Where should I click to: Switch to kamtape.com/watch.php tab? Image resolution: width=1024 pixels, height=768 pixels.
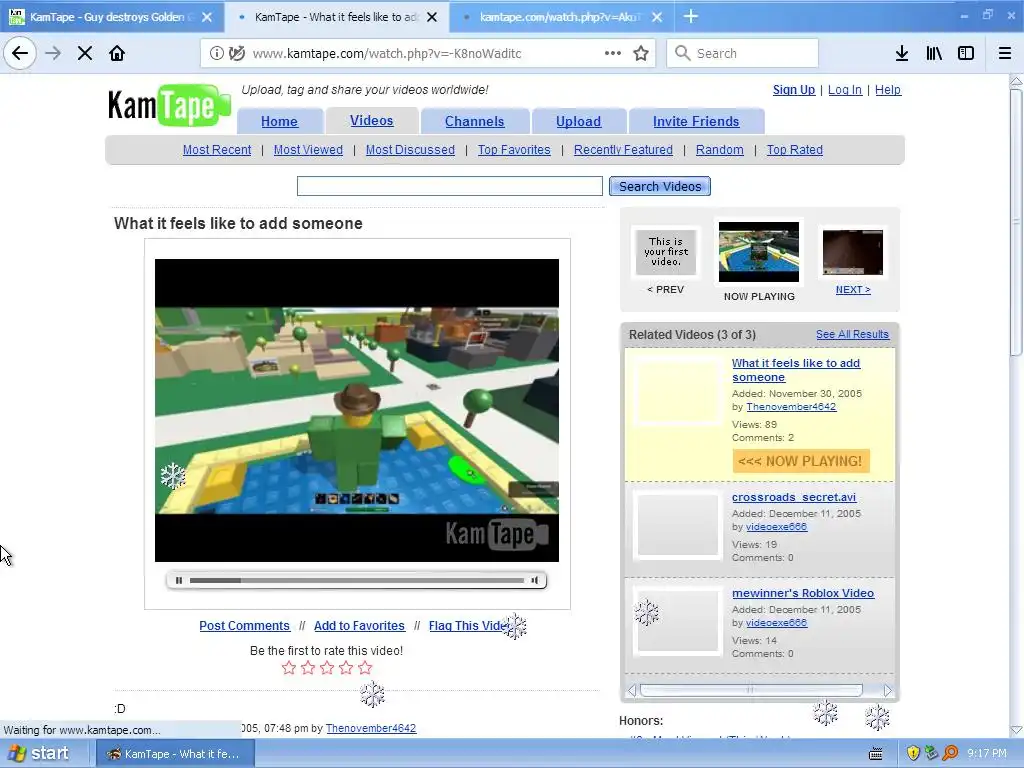tap(561, 16)
